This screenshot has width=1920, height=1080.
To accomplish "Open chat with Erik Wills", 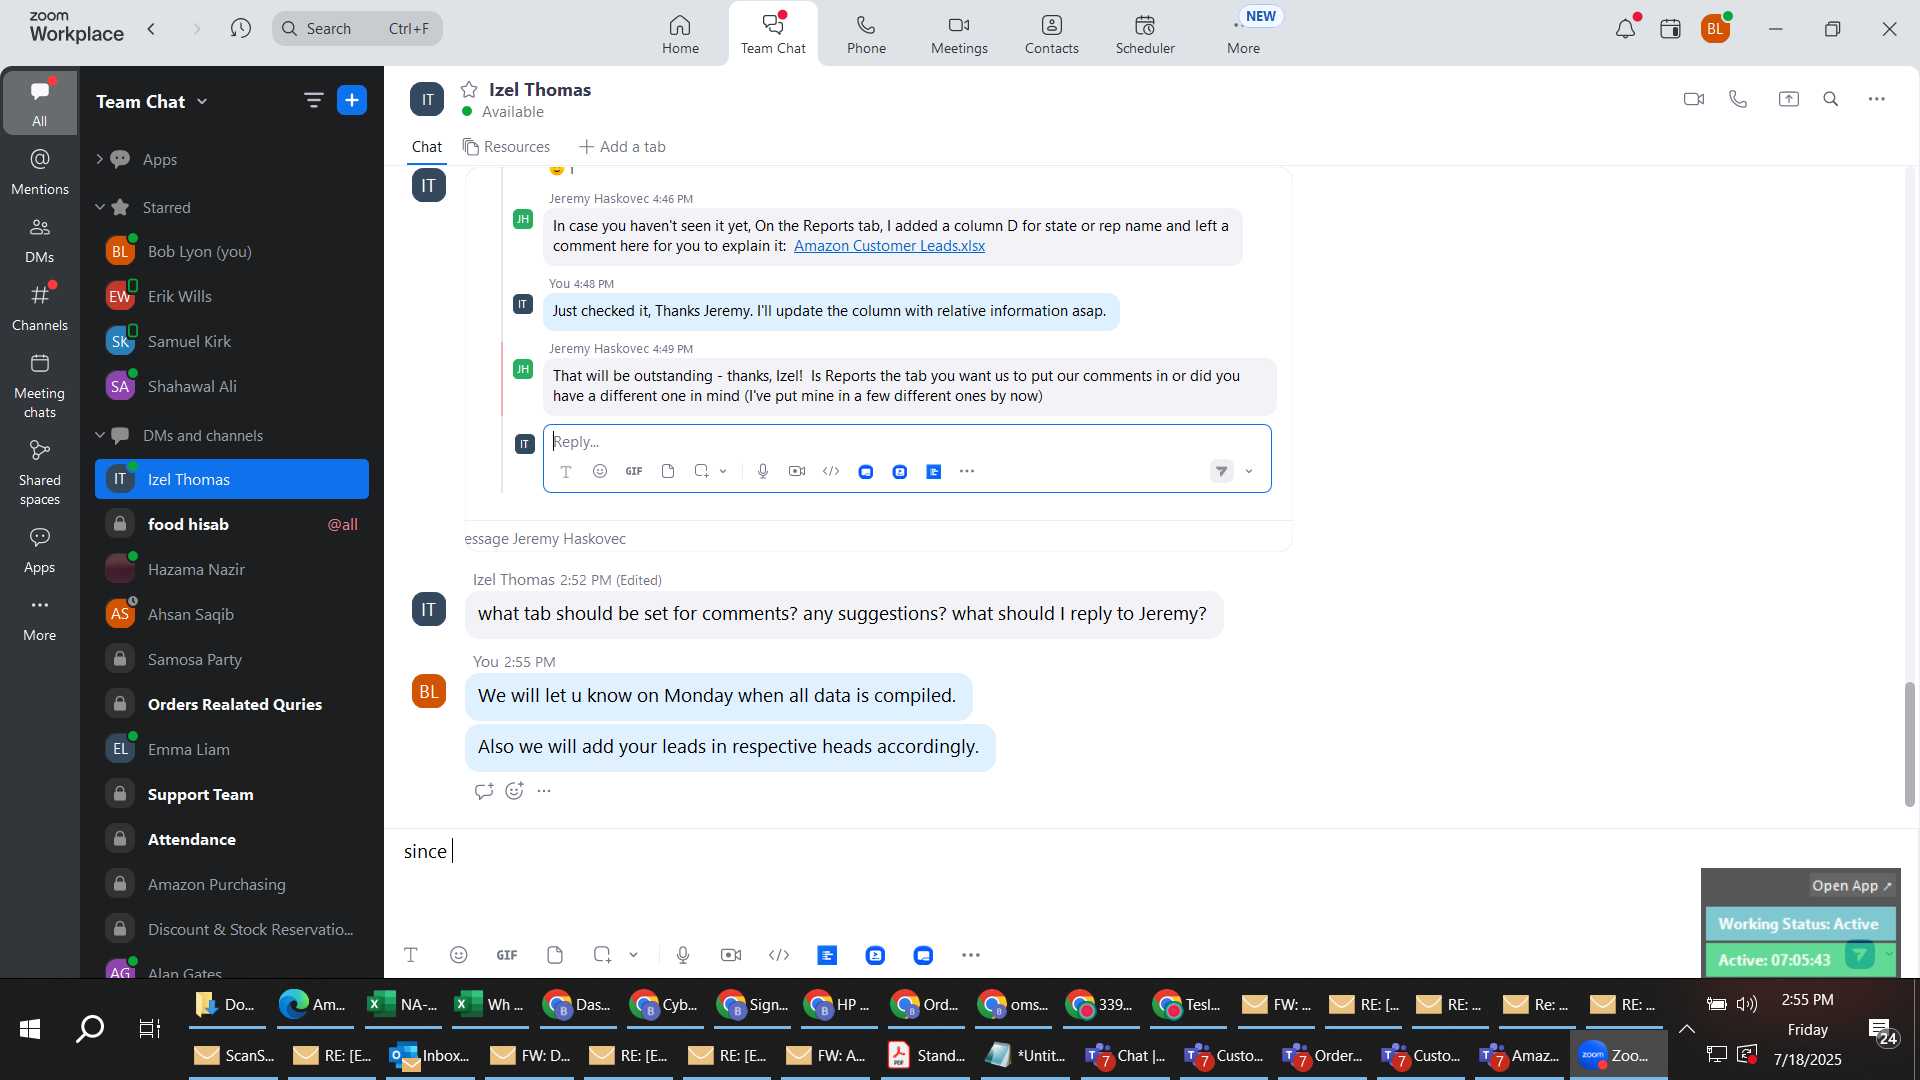I will click(x=232, y=296).
